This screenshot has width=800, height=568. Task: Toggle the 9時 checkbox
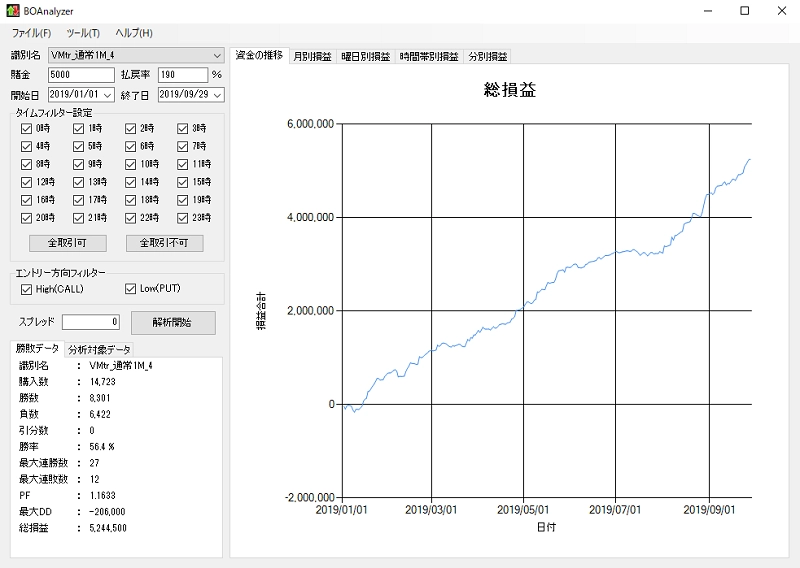click(79, 164)
